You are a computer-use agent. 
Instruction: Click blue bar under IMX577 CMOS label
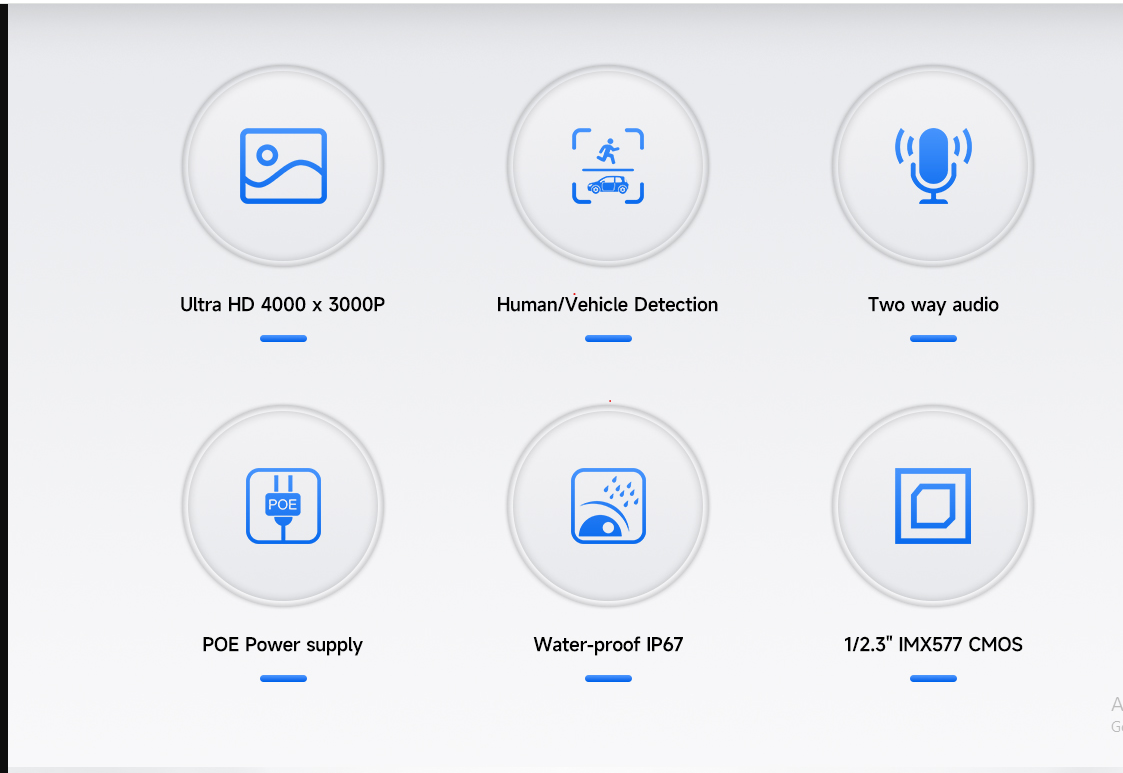point(933,678)
